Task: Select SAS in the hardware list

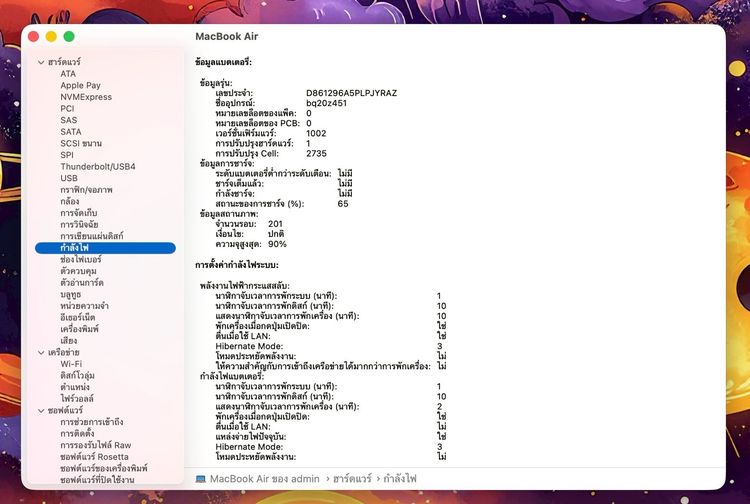Action: click(x=68, y=120)
